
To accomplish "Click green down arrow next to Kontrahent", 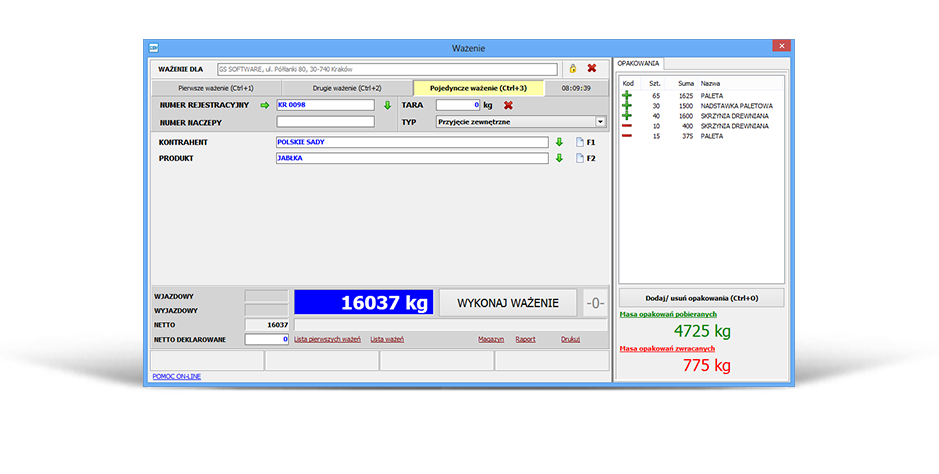I will click(x=560, y=142).
